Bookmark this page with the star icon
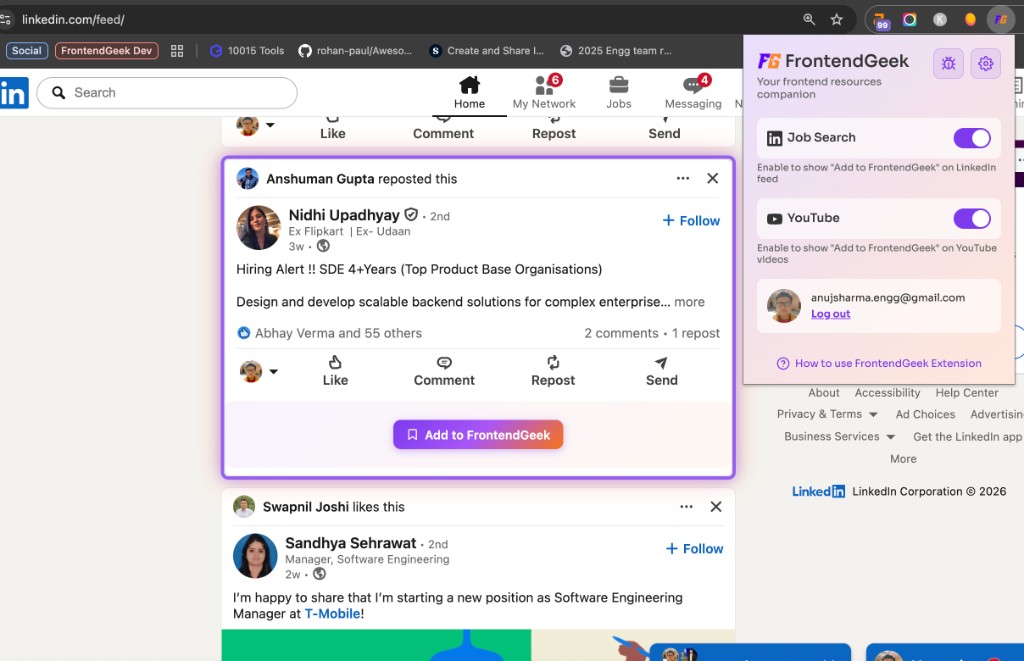This screenshot has width=1024, height=661. pos(836,19)
